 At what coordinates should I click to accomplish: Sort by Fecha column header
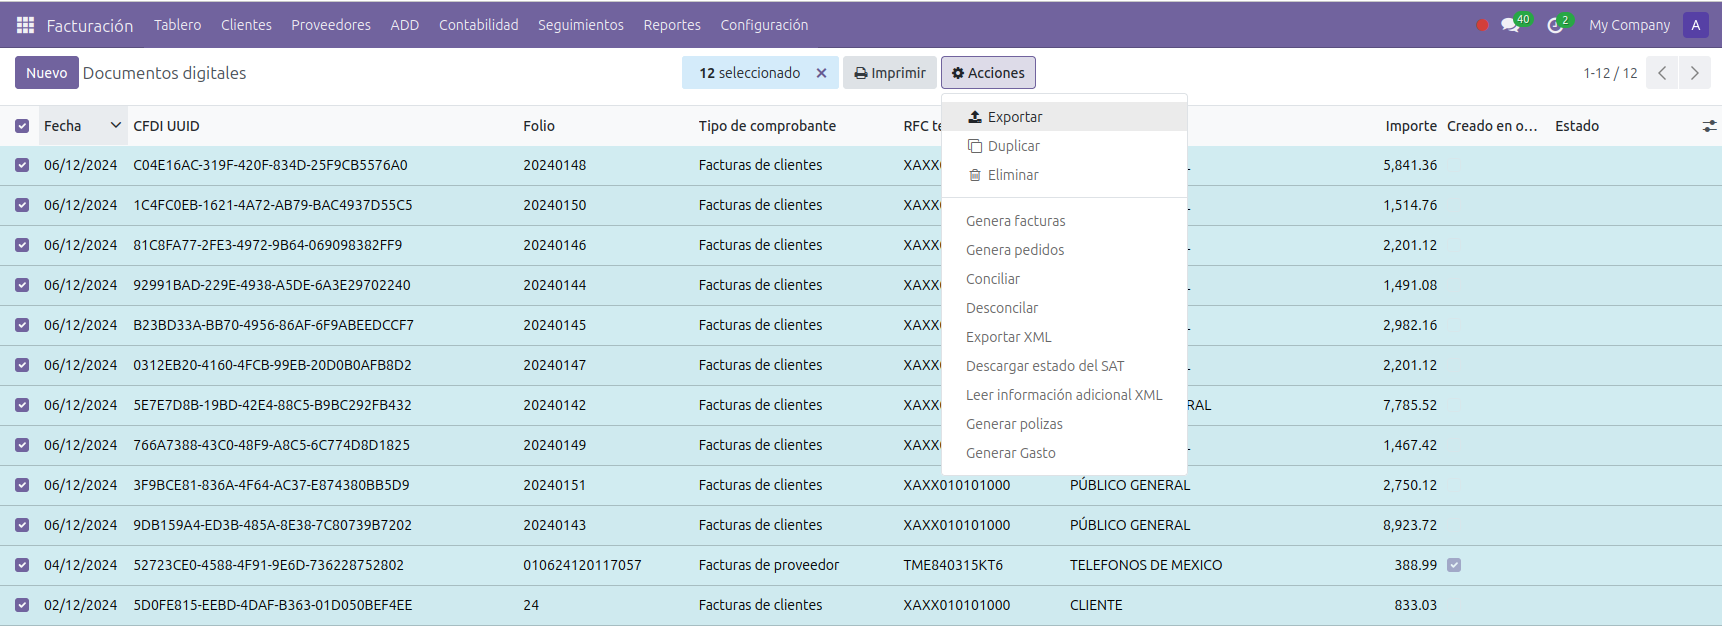(x=63, y=126)
